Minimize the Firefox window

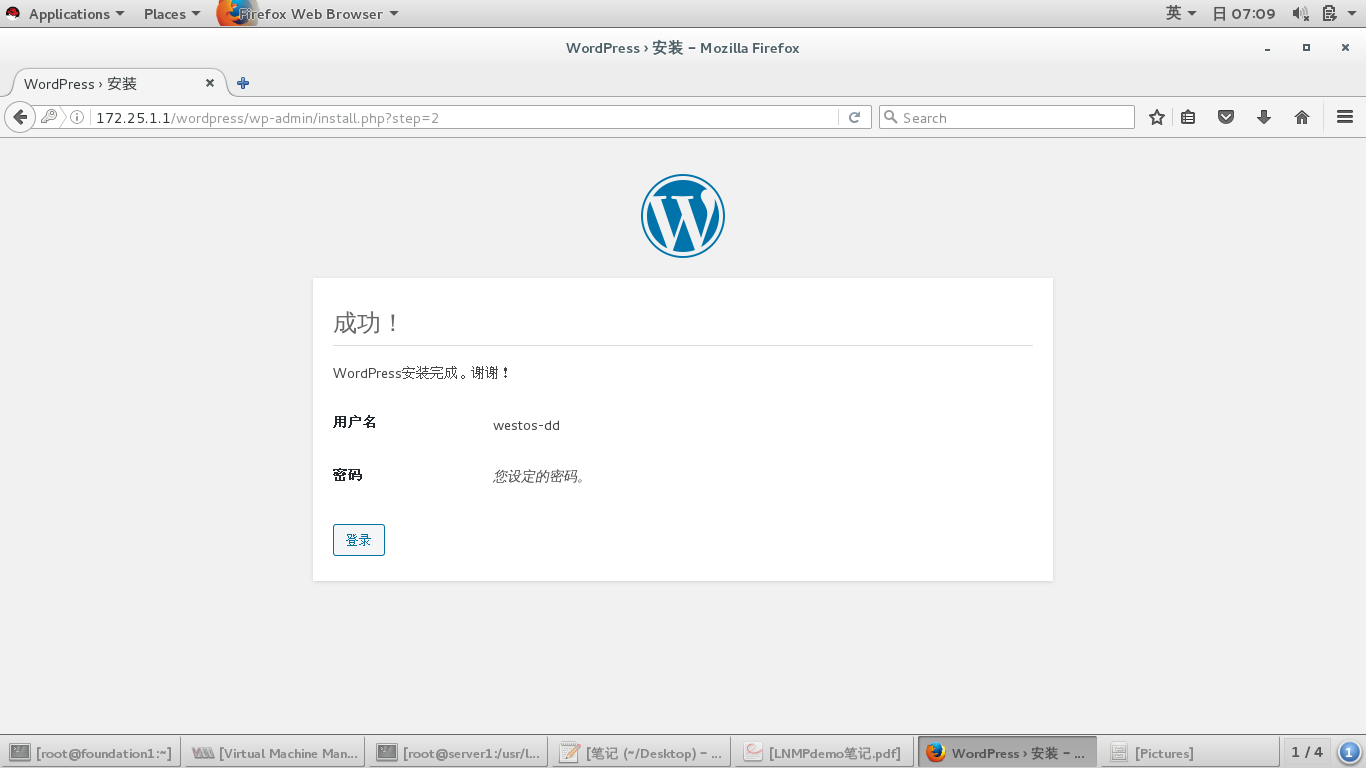pyautogui.click(x=1268, y=48)
